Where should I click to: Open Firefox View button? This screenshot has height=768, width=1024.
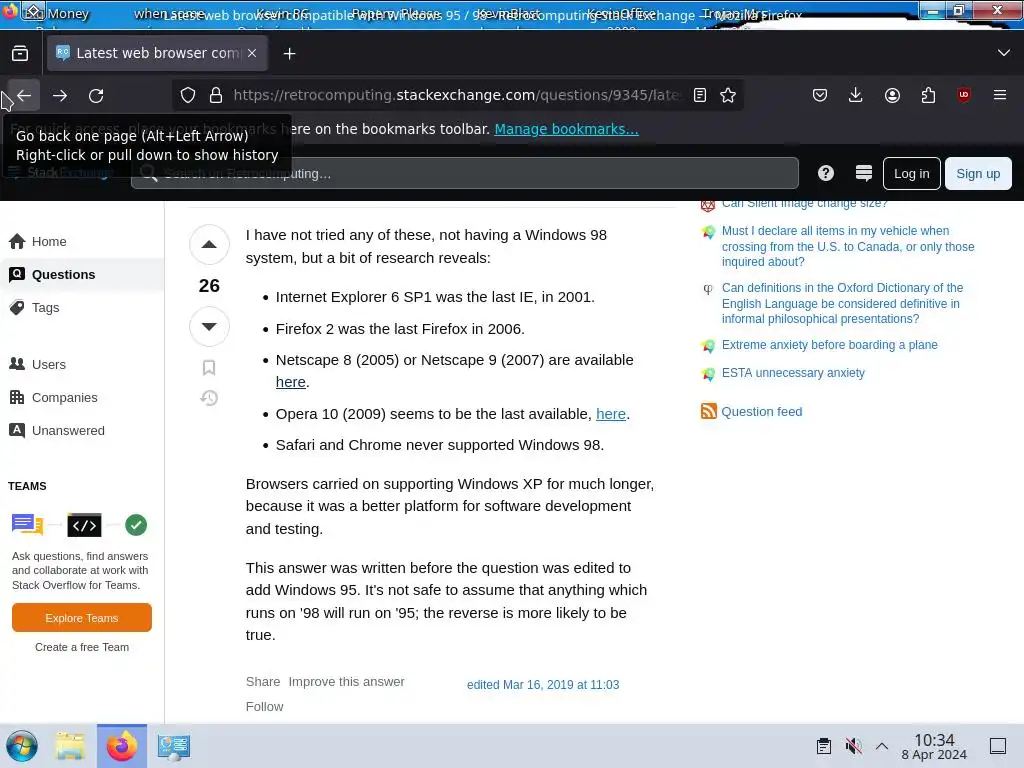(x=20, y=54)
